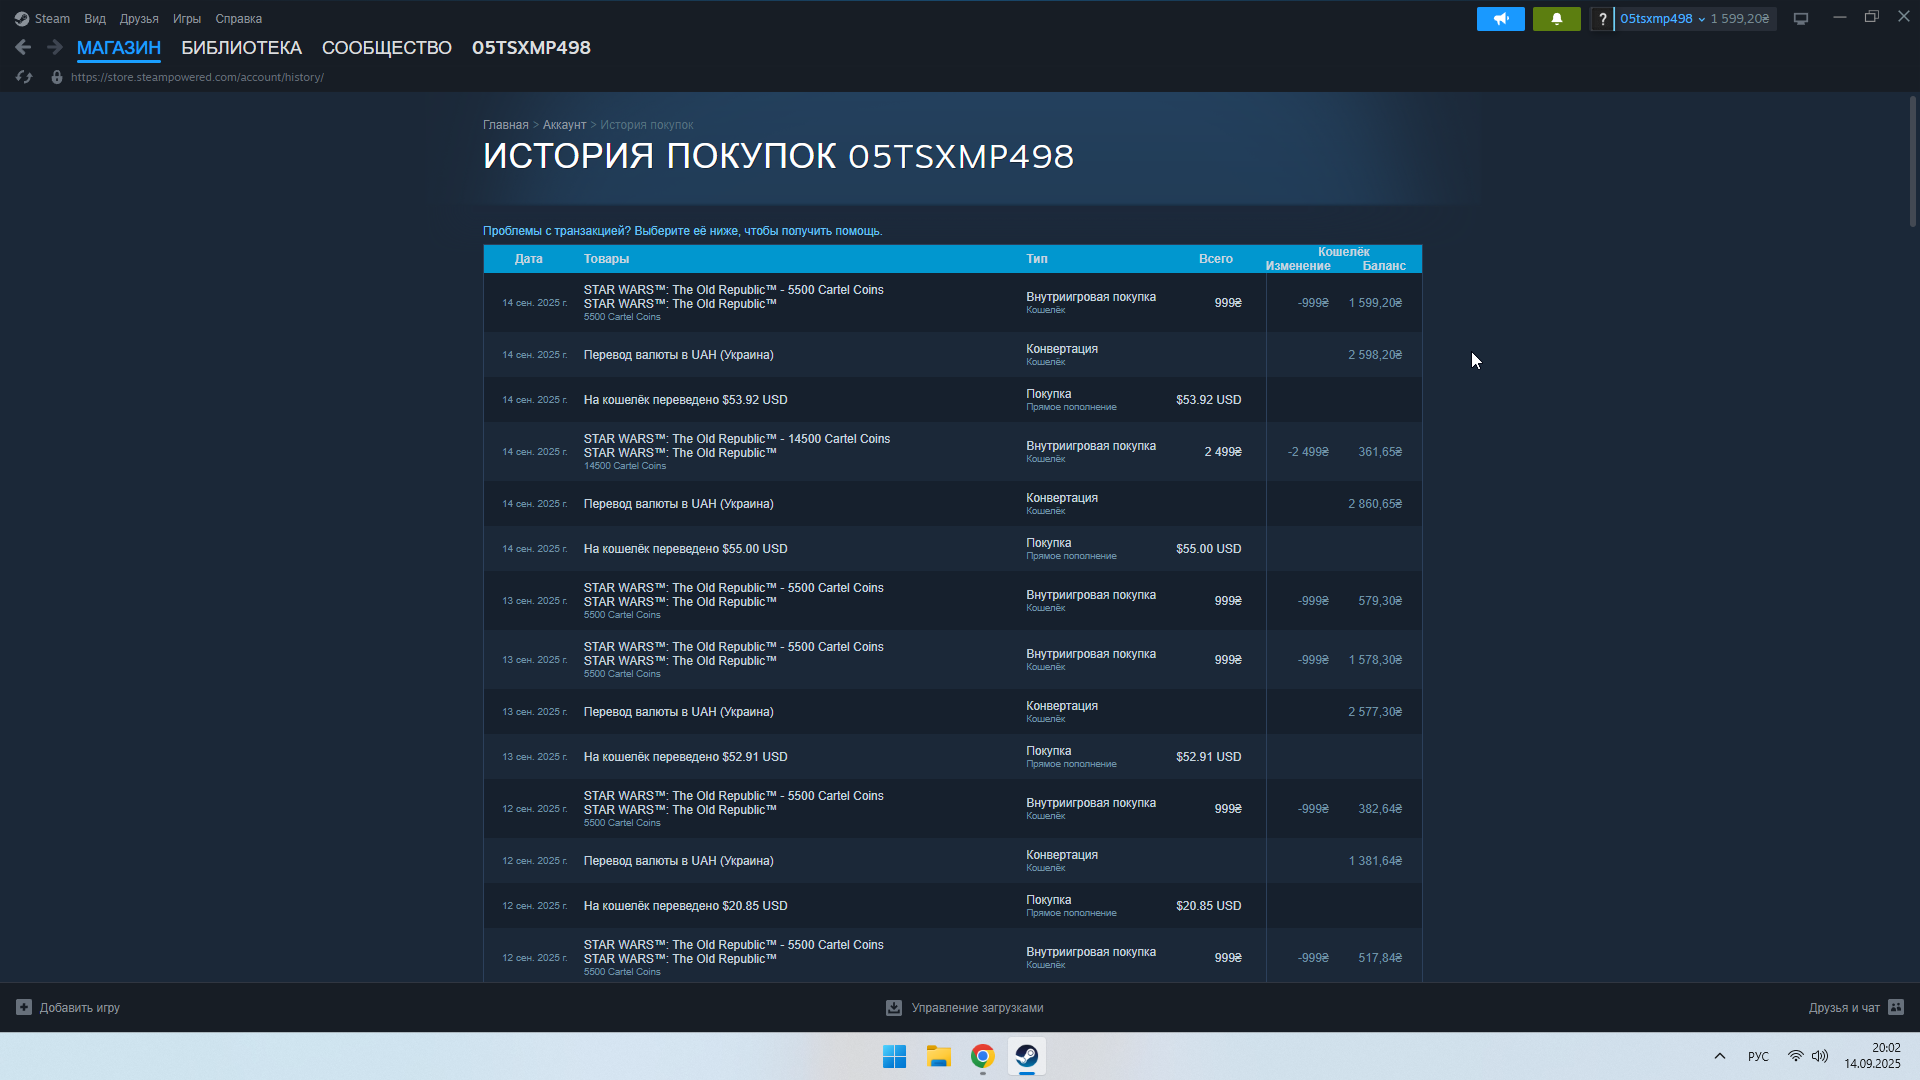Select the $53.92 USD wallet transfer row

tap(952, 400)
